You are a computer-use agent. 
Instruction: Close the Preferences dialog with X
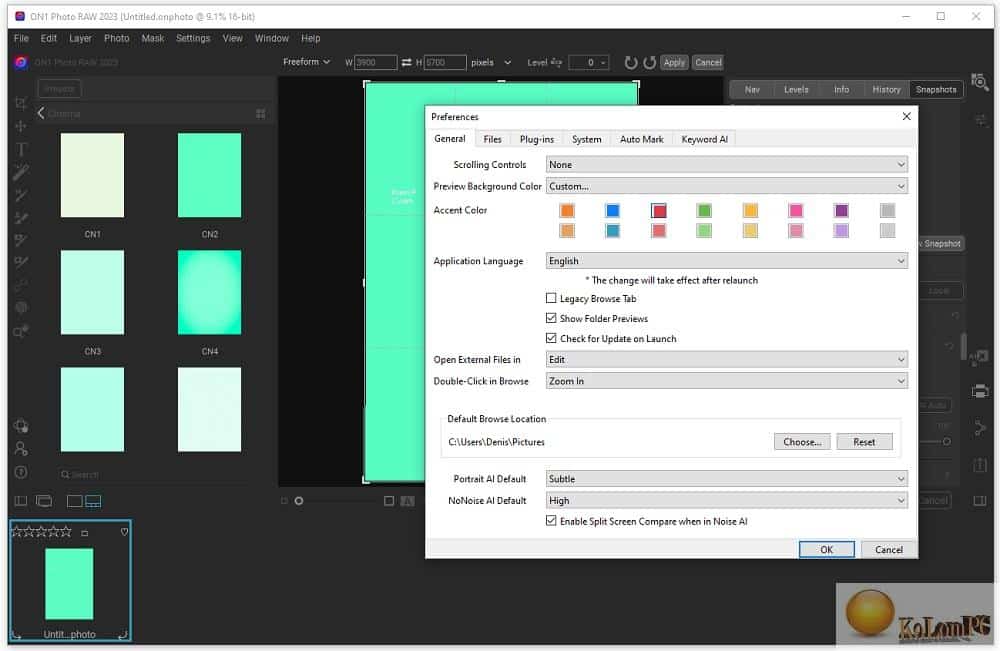pyautogui.click(x=906, y=116)
